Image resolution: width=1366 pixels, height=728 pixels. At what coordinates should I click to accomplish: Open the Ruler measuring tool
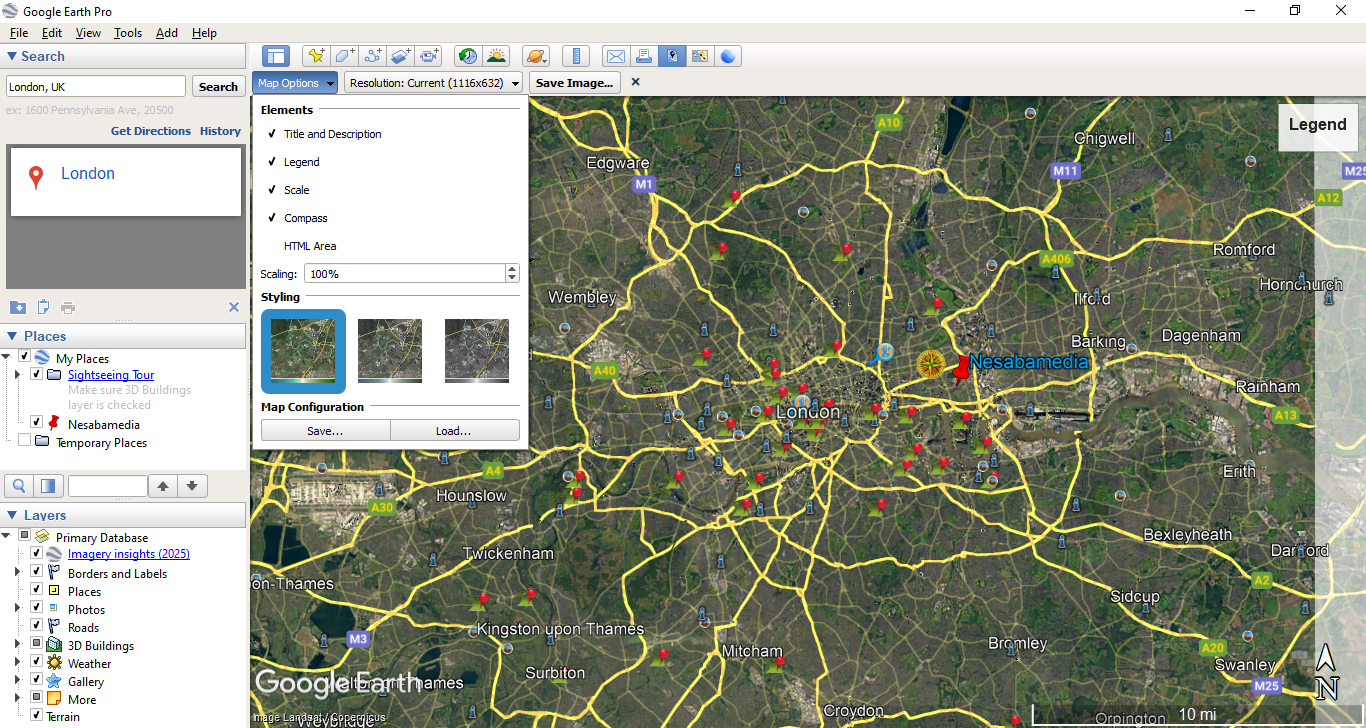(575, 56)
